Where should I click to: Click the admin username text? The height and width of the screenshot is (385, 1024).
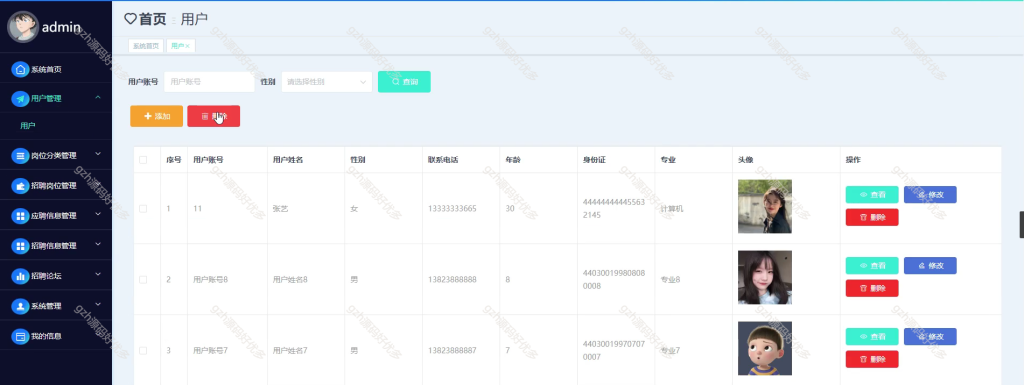click(x=61, y=27)
